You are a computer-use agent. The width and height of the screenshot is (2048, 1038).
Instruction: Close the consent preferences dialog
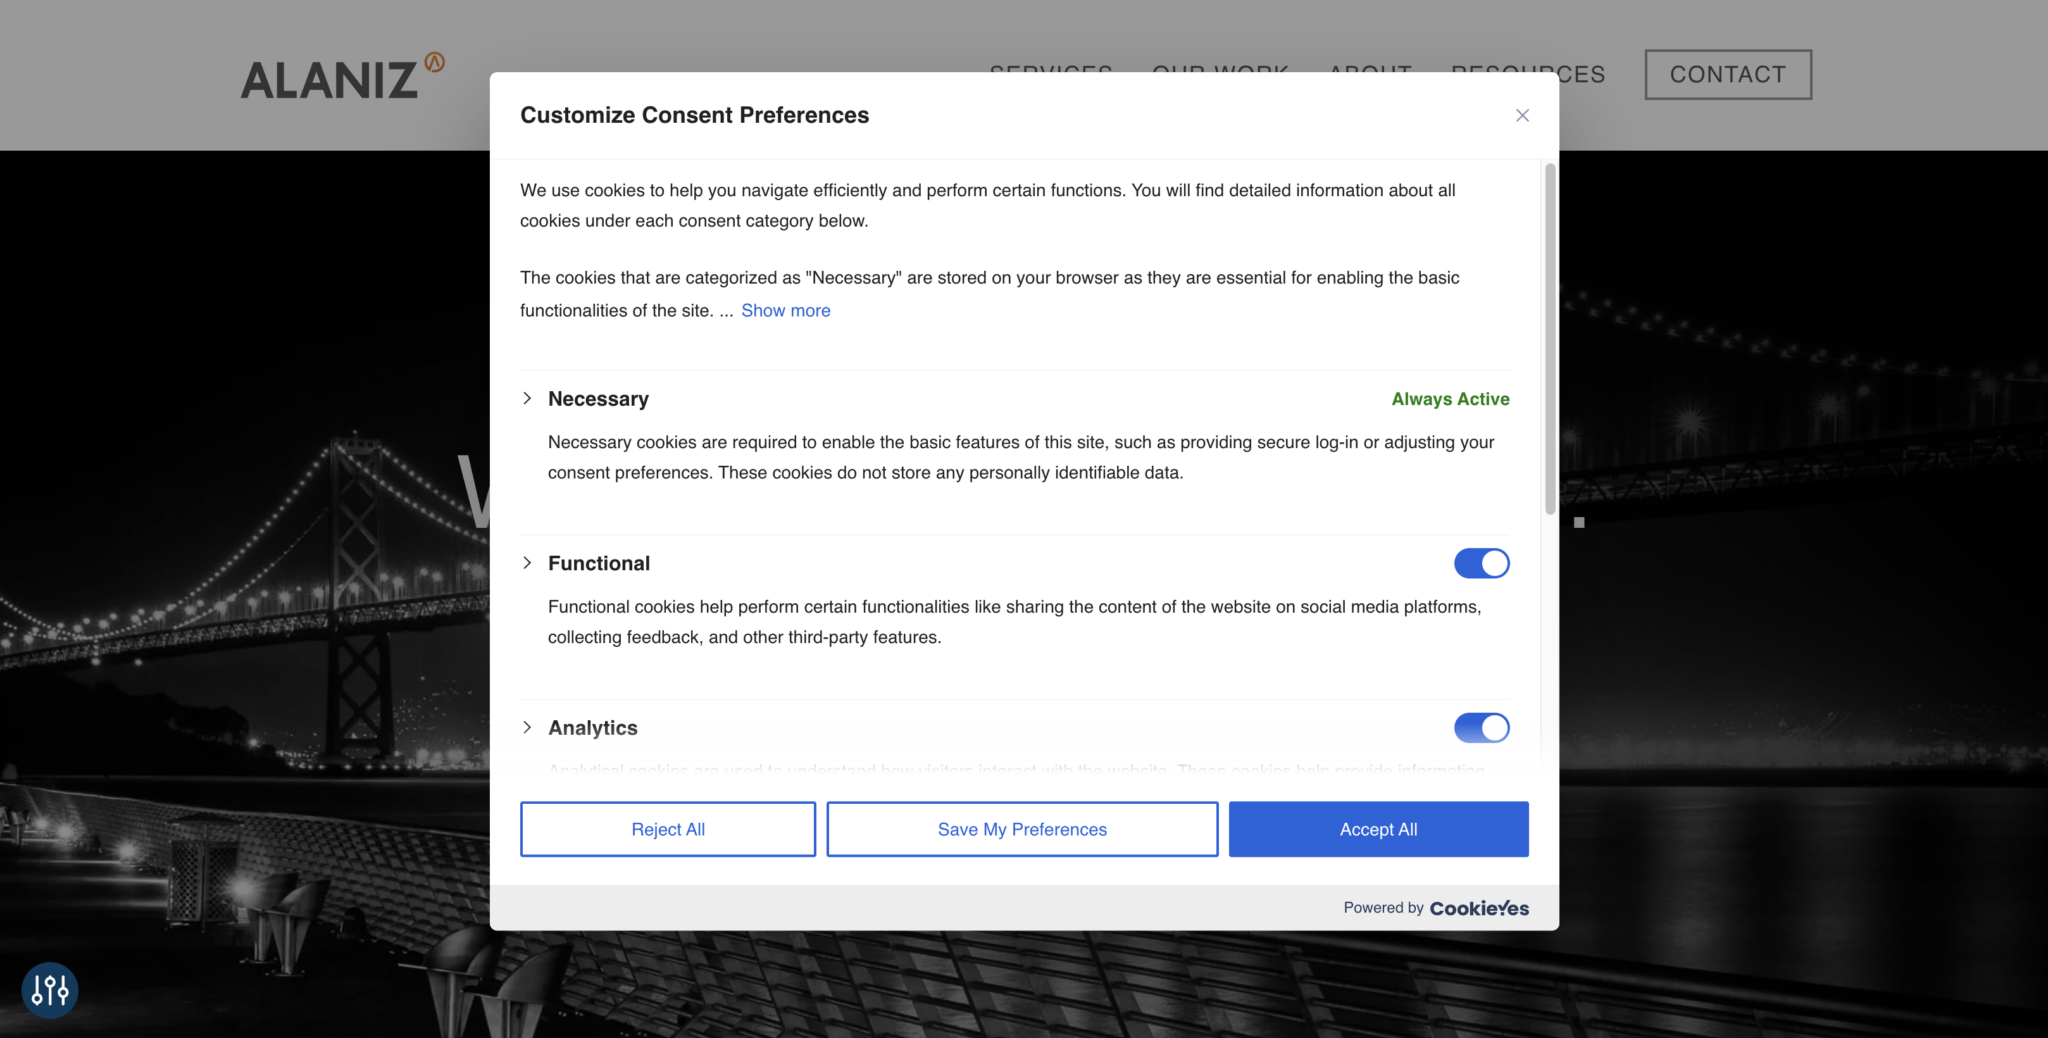click(1522, 116)
